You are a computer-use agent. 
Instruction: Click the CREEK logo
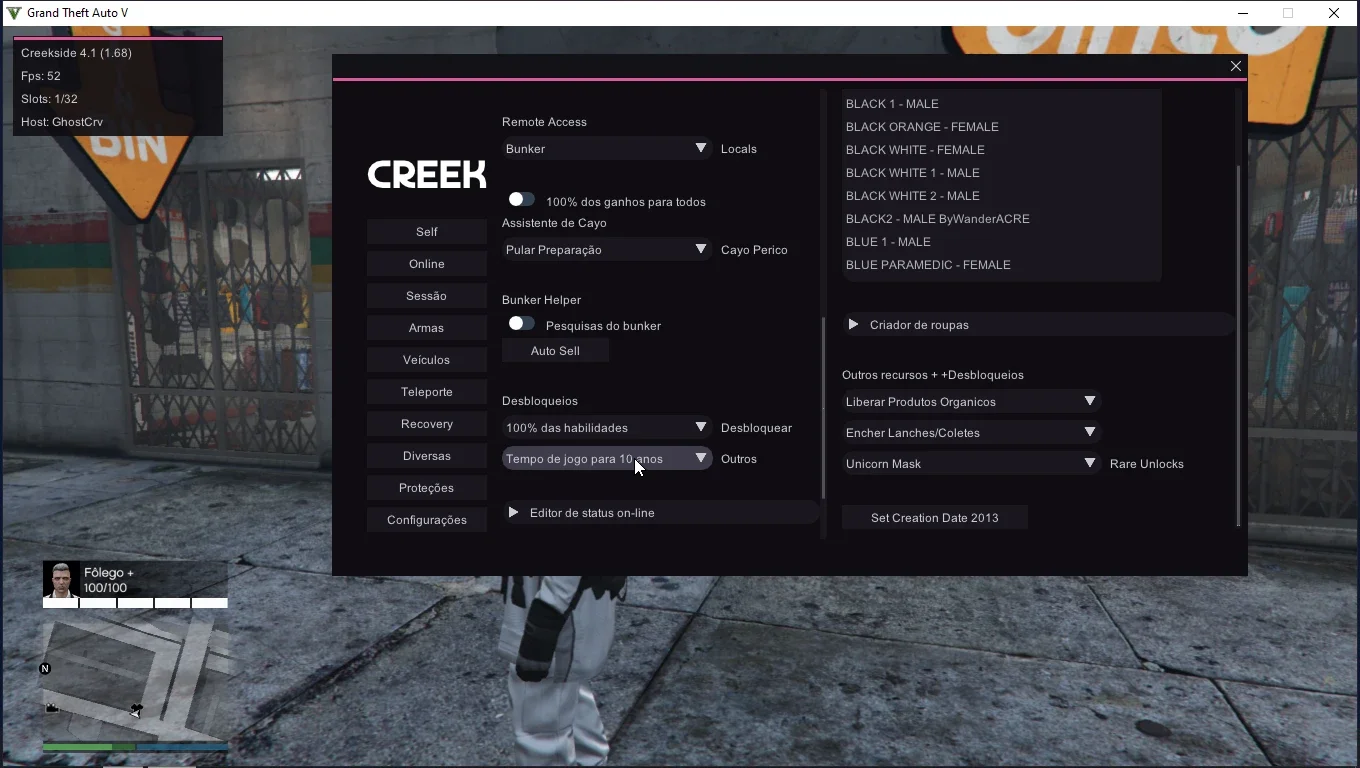click(x=427, y=175)
